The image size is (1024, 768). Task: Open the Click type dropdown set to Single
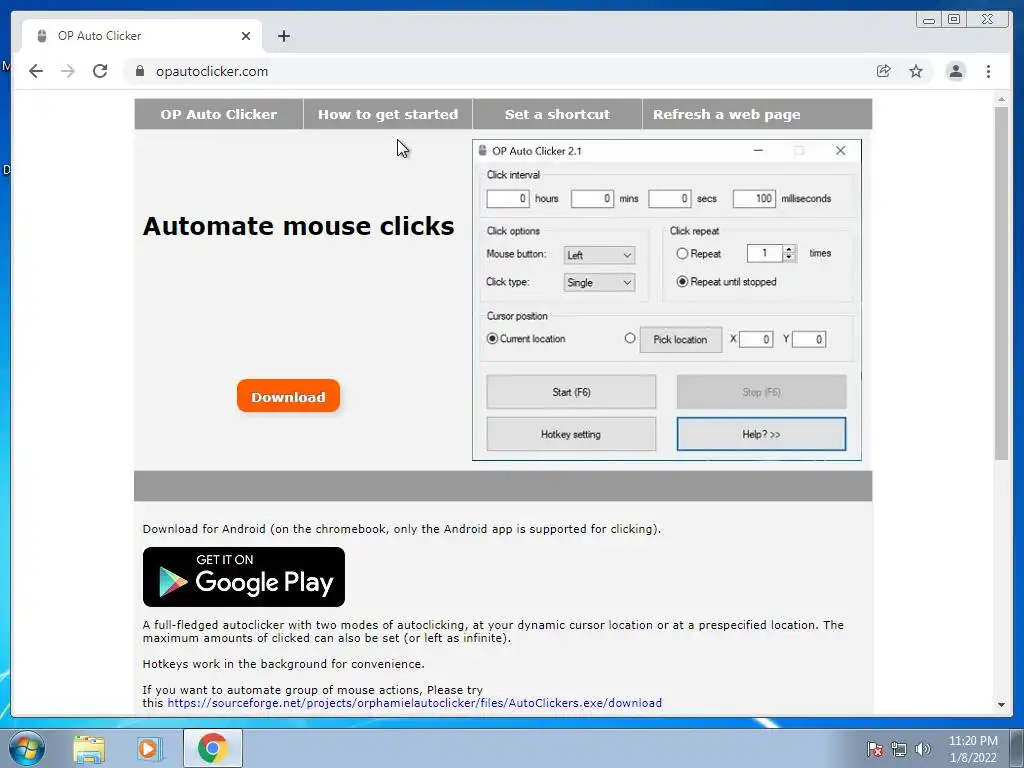(x=599, y=282)
